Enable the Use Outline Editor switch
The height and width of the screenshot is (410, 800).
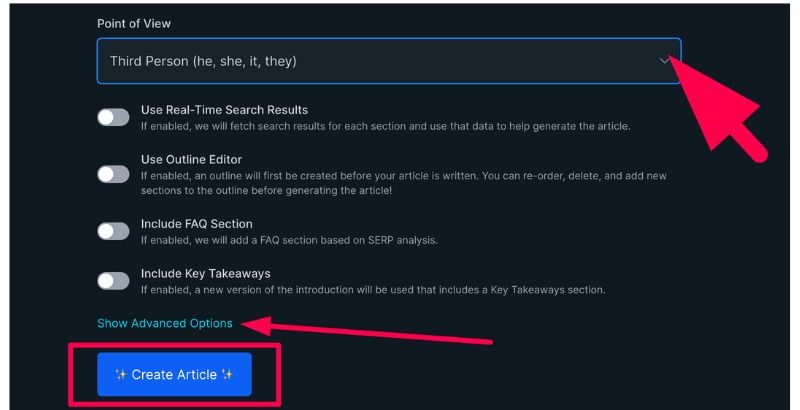click(113, 174)
